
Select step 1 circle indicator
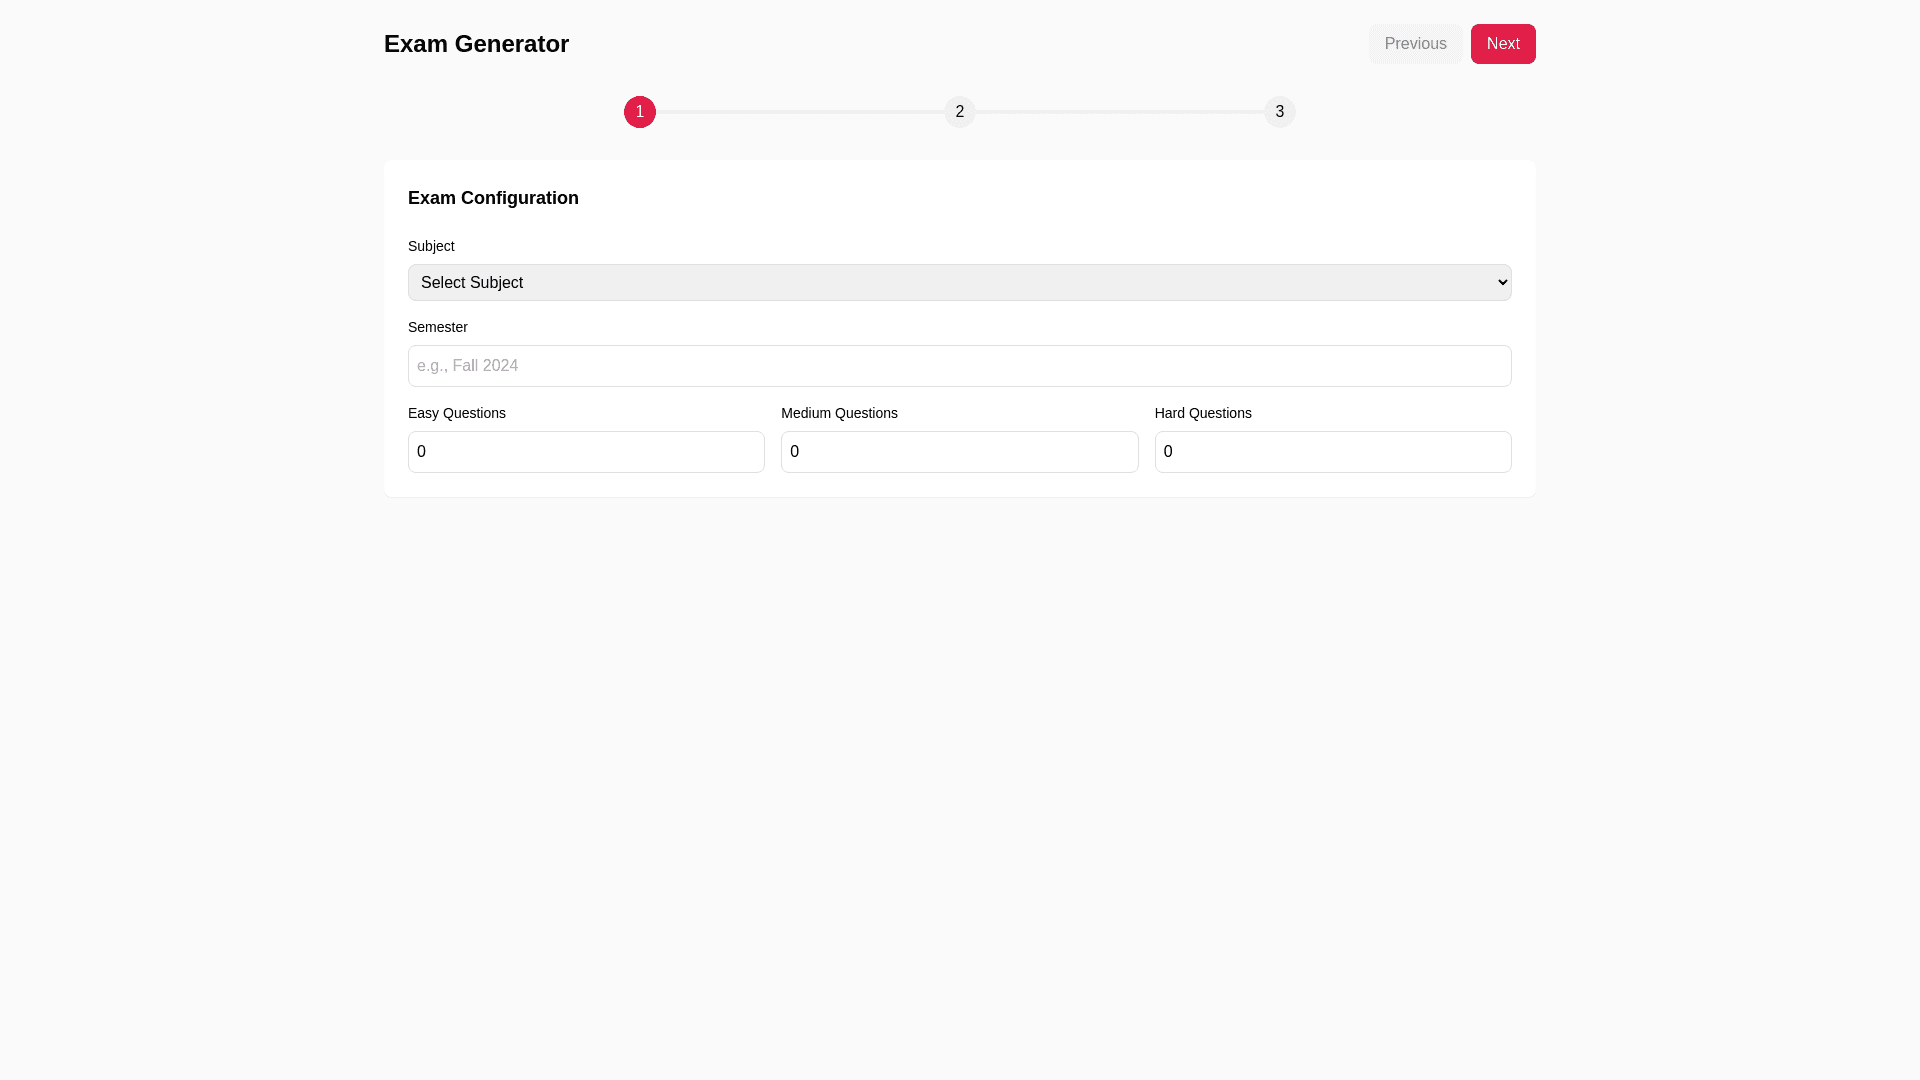640,112
